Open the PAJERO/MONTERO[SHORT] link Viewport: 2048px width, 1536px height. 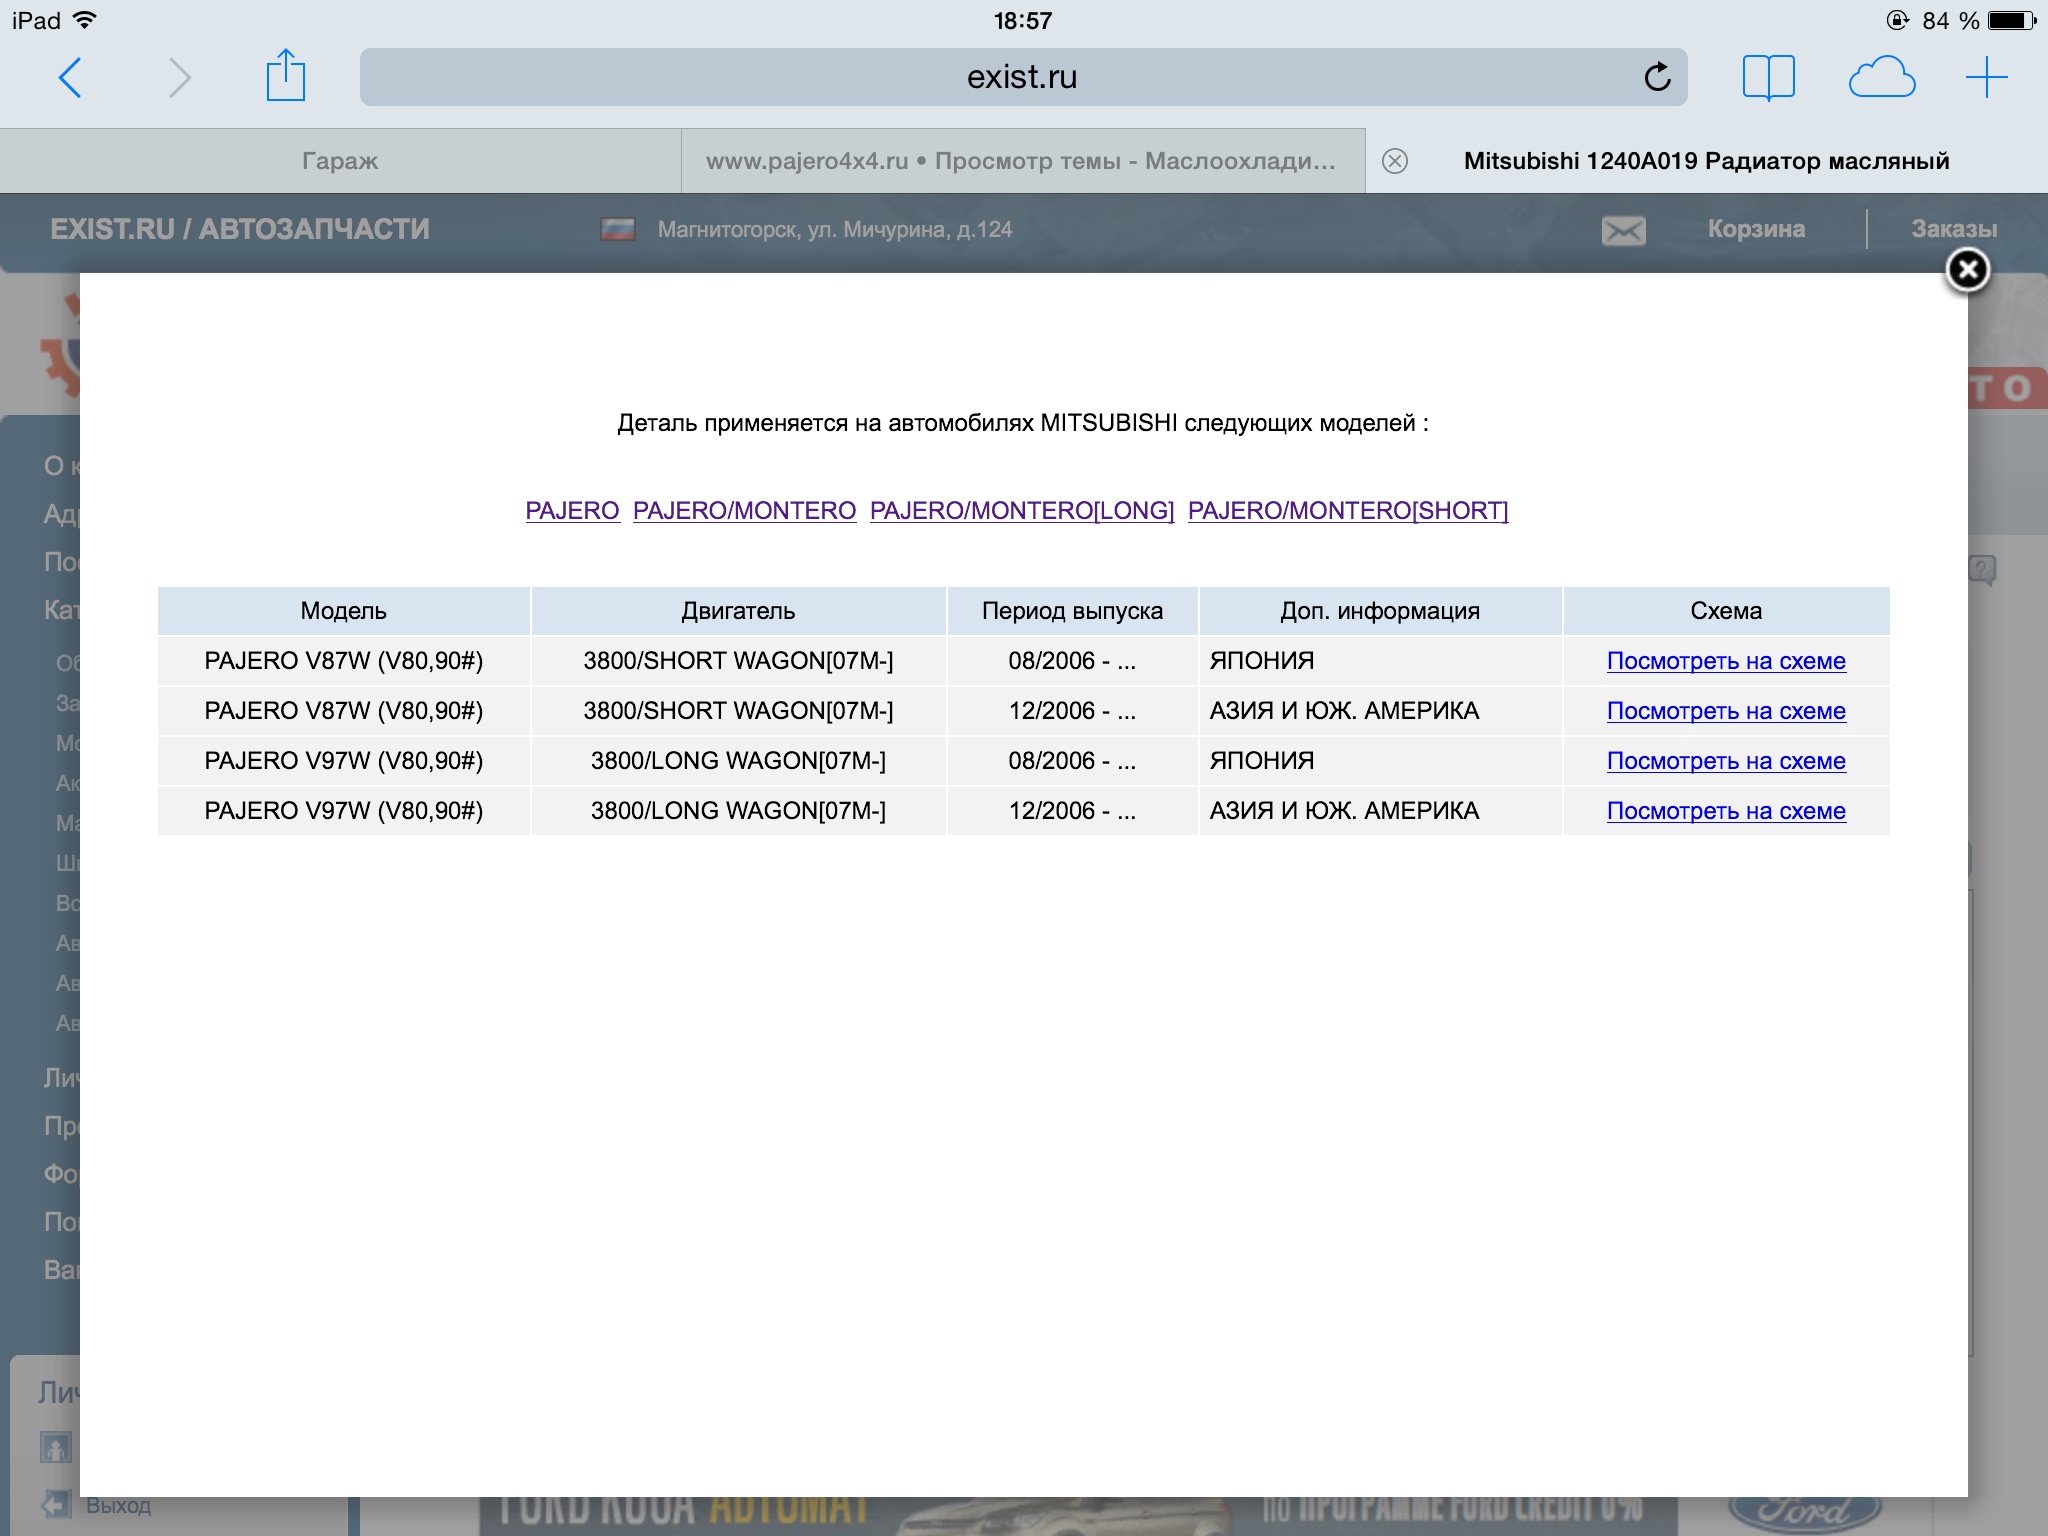pyautogui.click(x=1347, y=511)
